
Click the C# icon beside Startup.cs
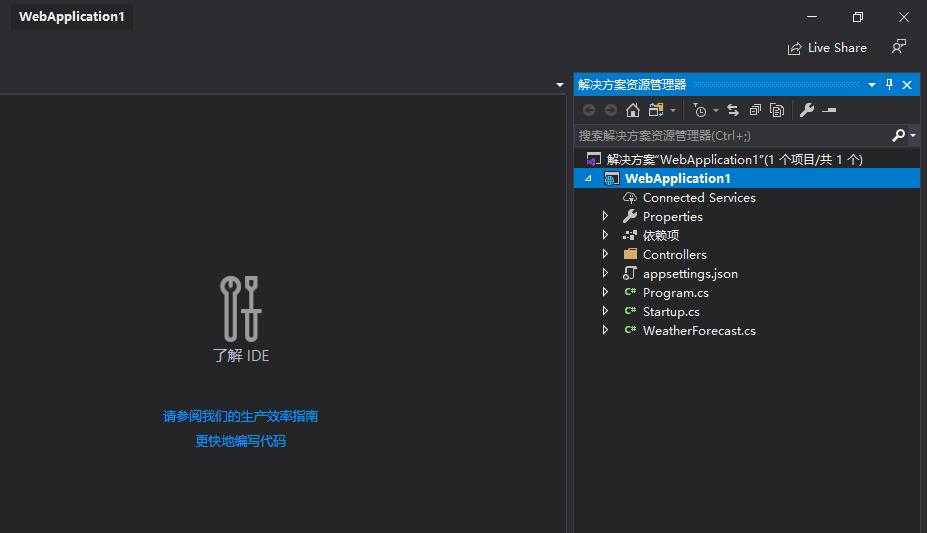630,311
